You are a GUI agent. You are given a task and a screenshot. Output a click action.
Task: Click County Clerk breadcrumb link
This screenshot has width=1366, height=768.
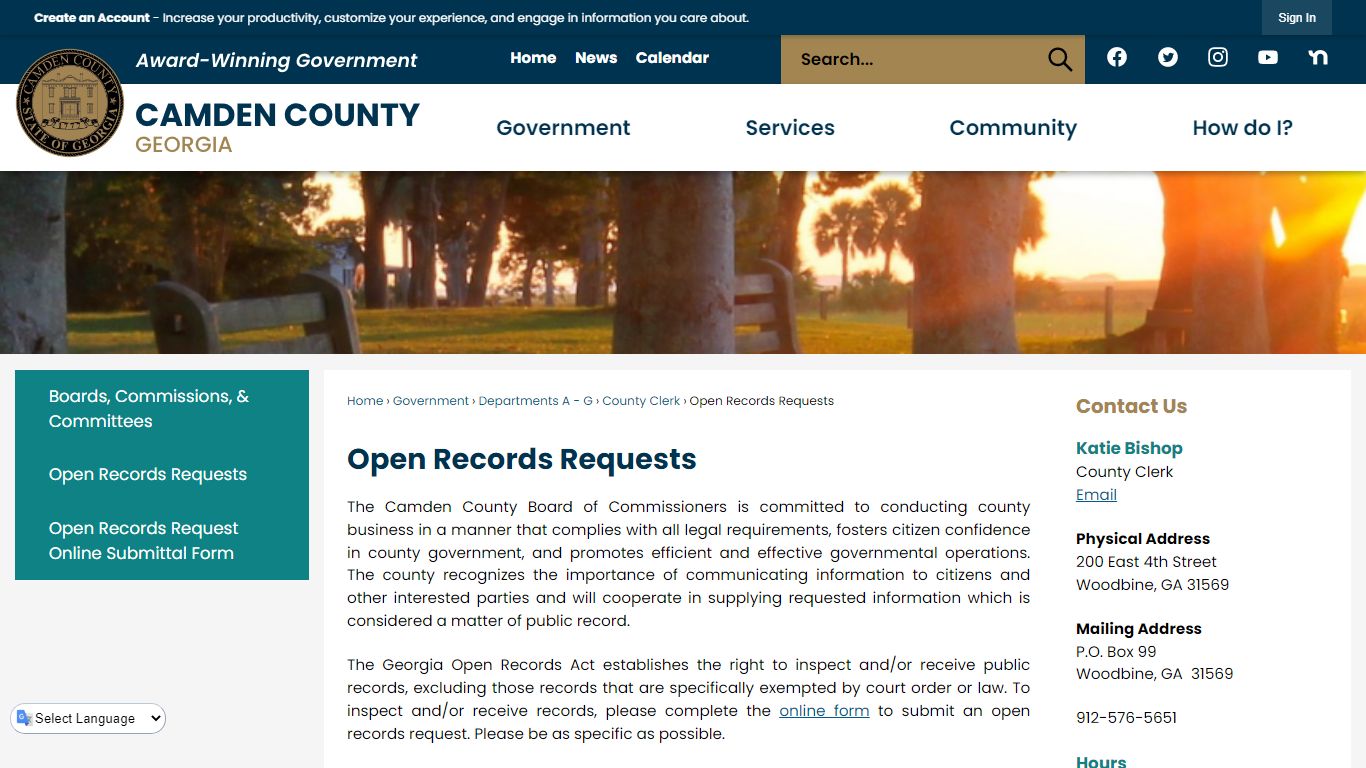pos(641,401)
